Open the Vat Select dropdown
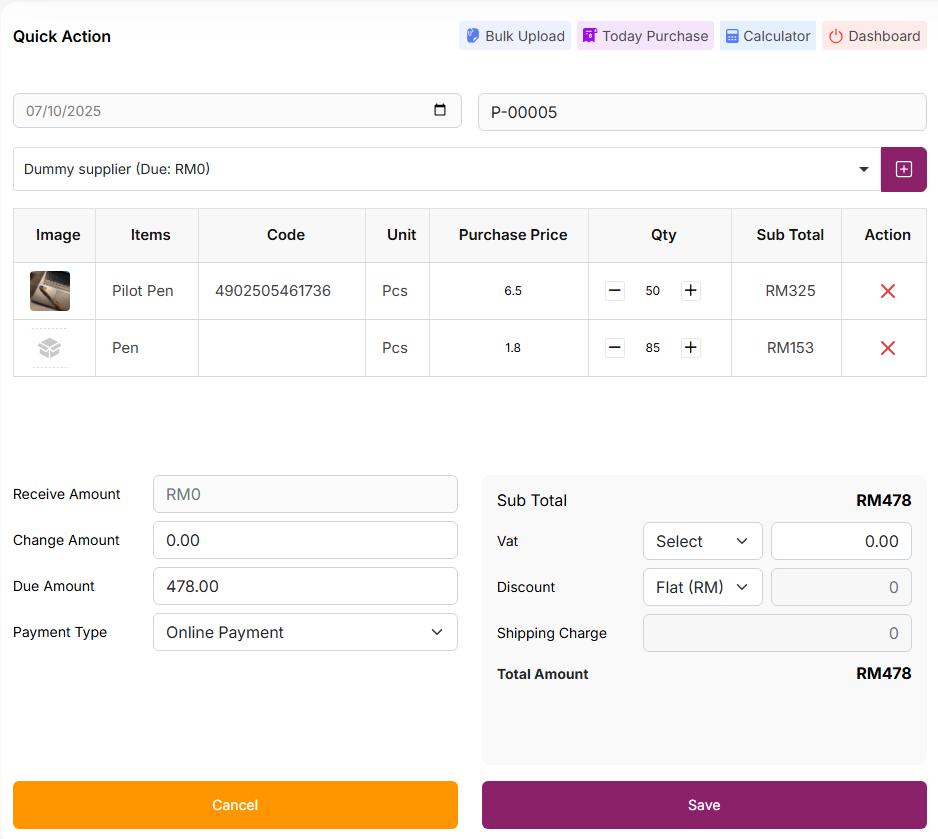Screen dimensions: 938x839 coord(702,541)
